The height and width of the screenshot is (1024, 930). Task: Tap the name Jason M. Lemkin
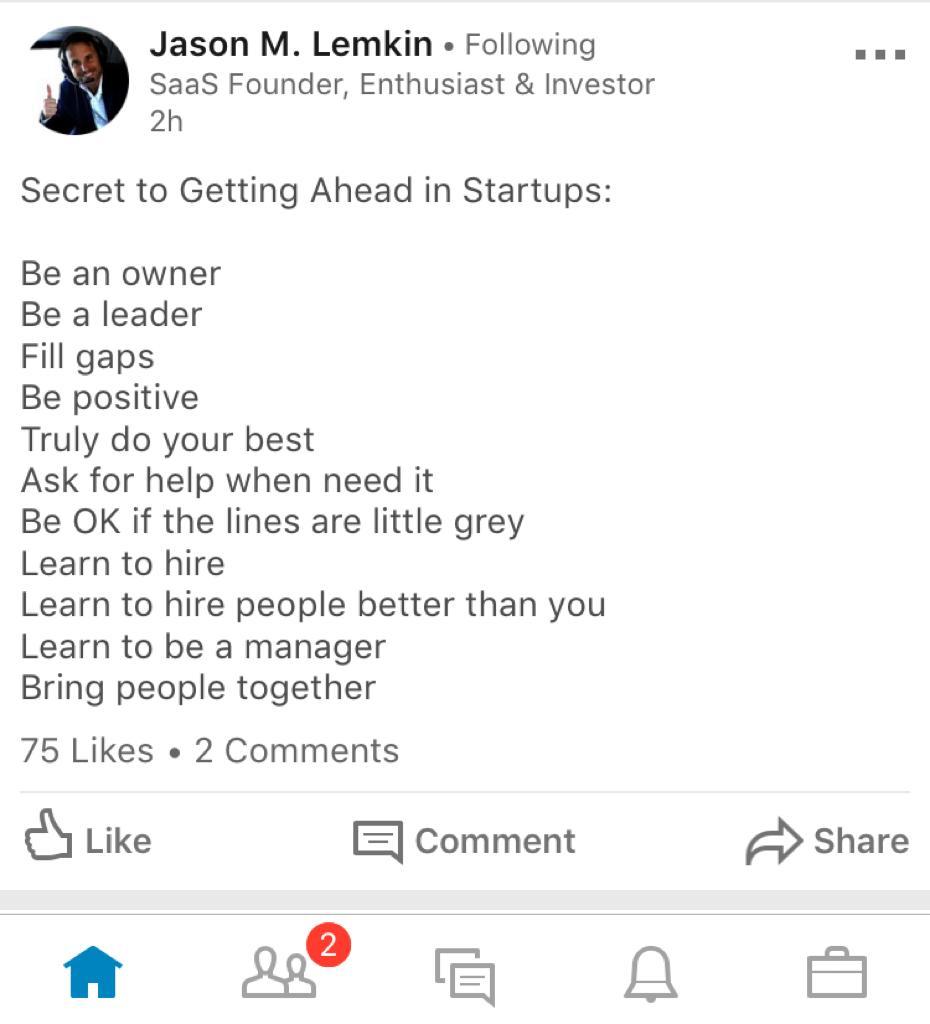tap(291, 44)
